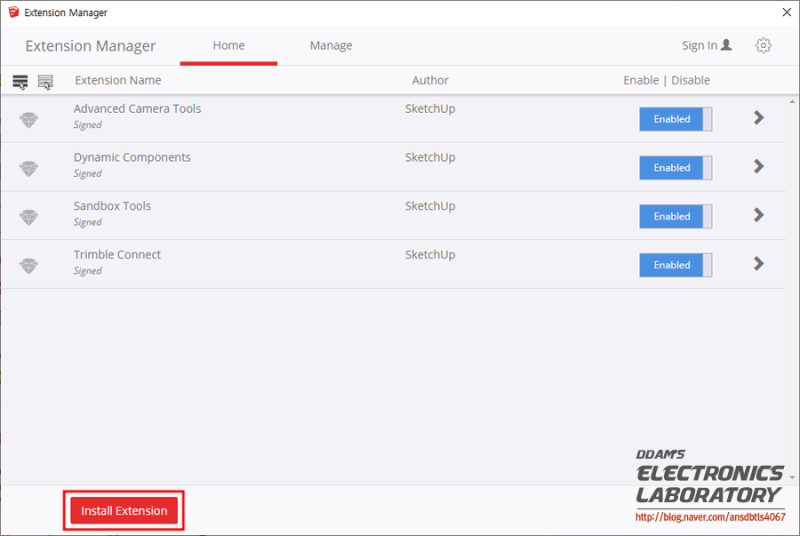Click the gem icon for Advanced Camera Tools
The width and height of the screenshot is (800, 536).
(29, 120)
